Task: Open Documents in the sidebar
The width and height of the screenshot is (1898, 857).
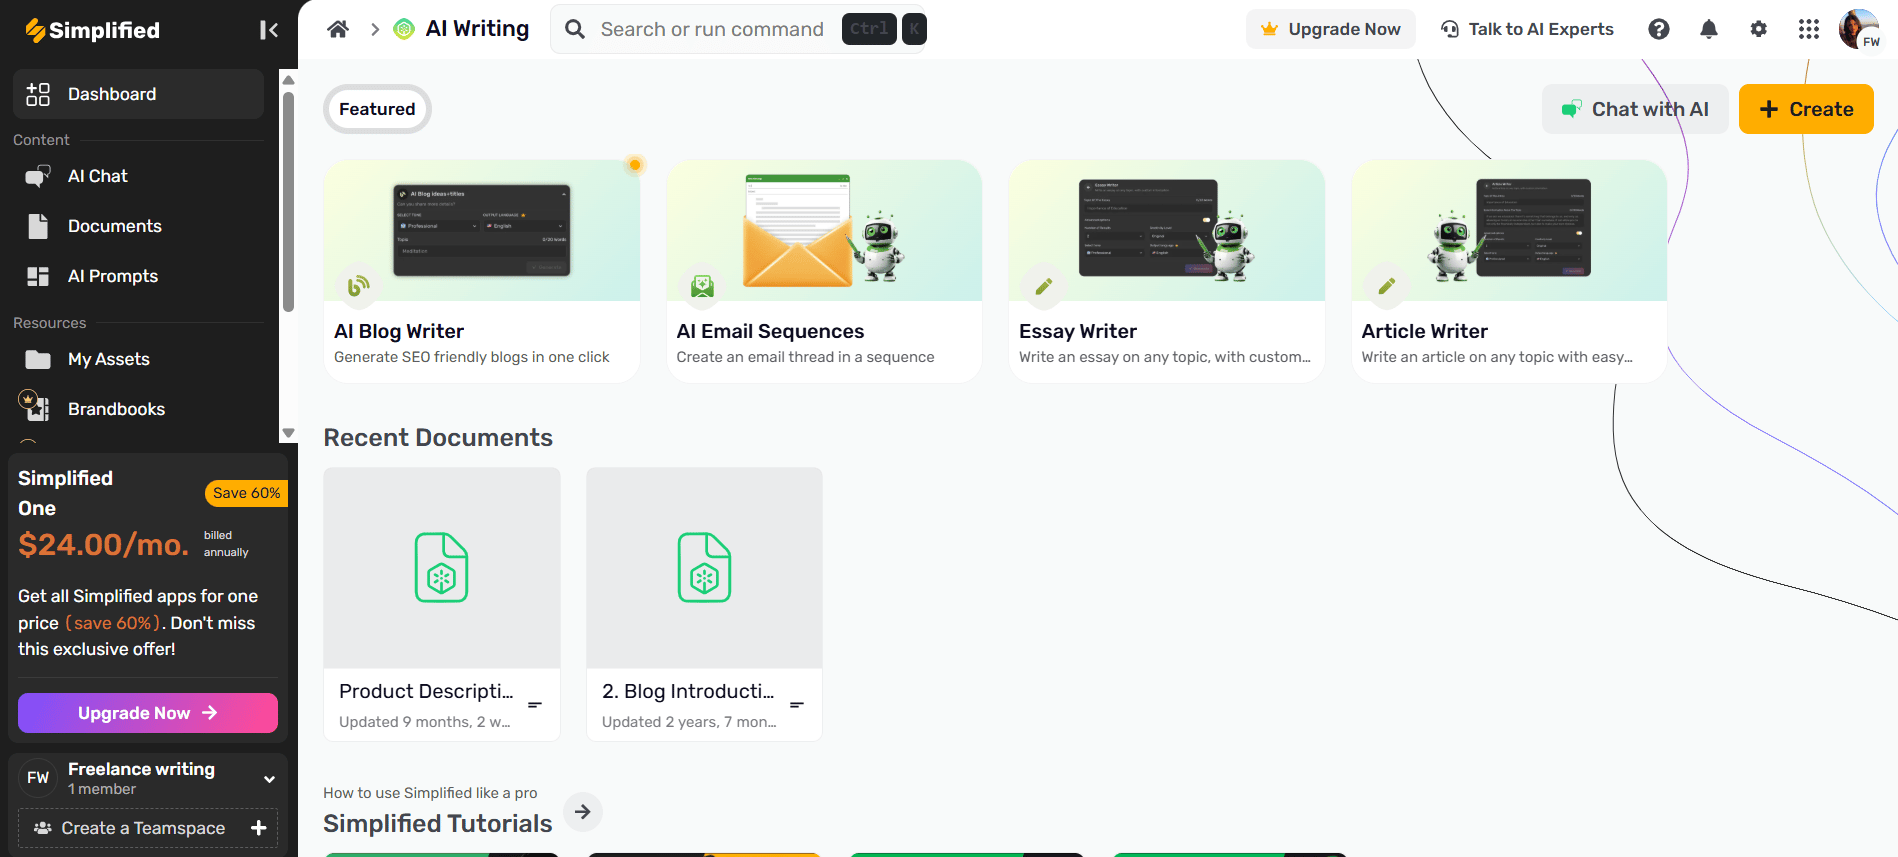Action: tap(138, 226)
